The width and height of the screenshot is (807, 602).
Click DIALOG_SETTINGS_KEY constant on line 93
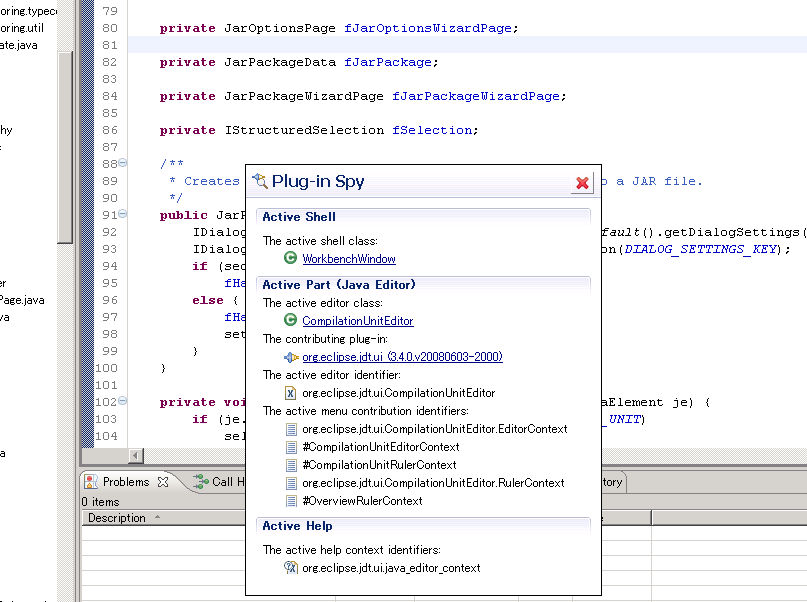700,249
